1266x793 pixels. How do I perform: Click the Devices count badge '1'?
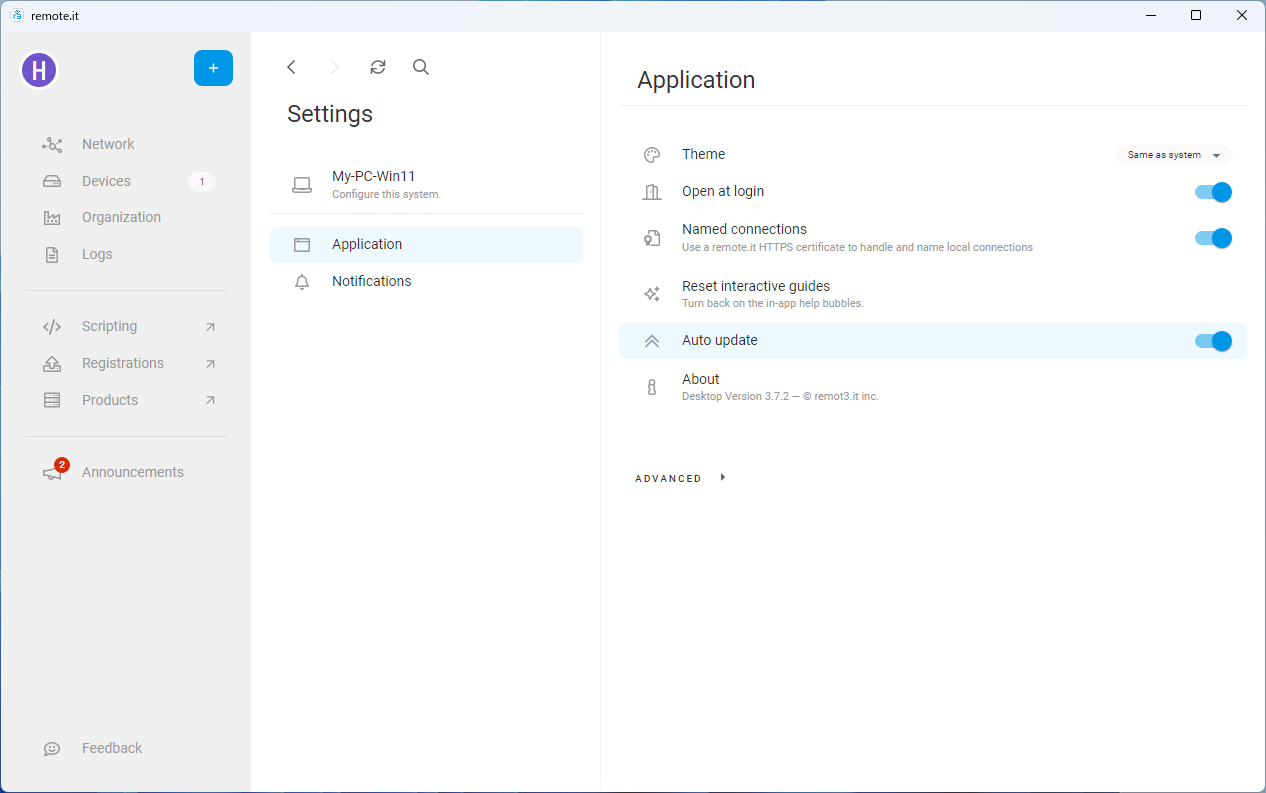click(202, 182)
